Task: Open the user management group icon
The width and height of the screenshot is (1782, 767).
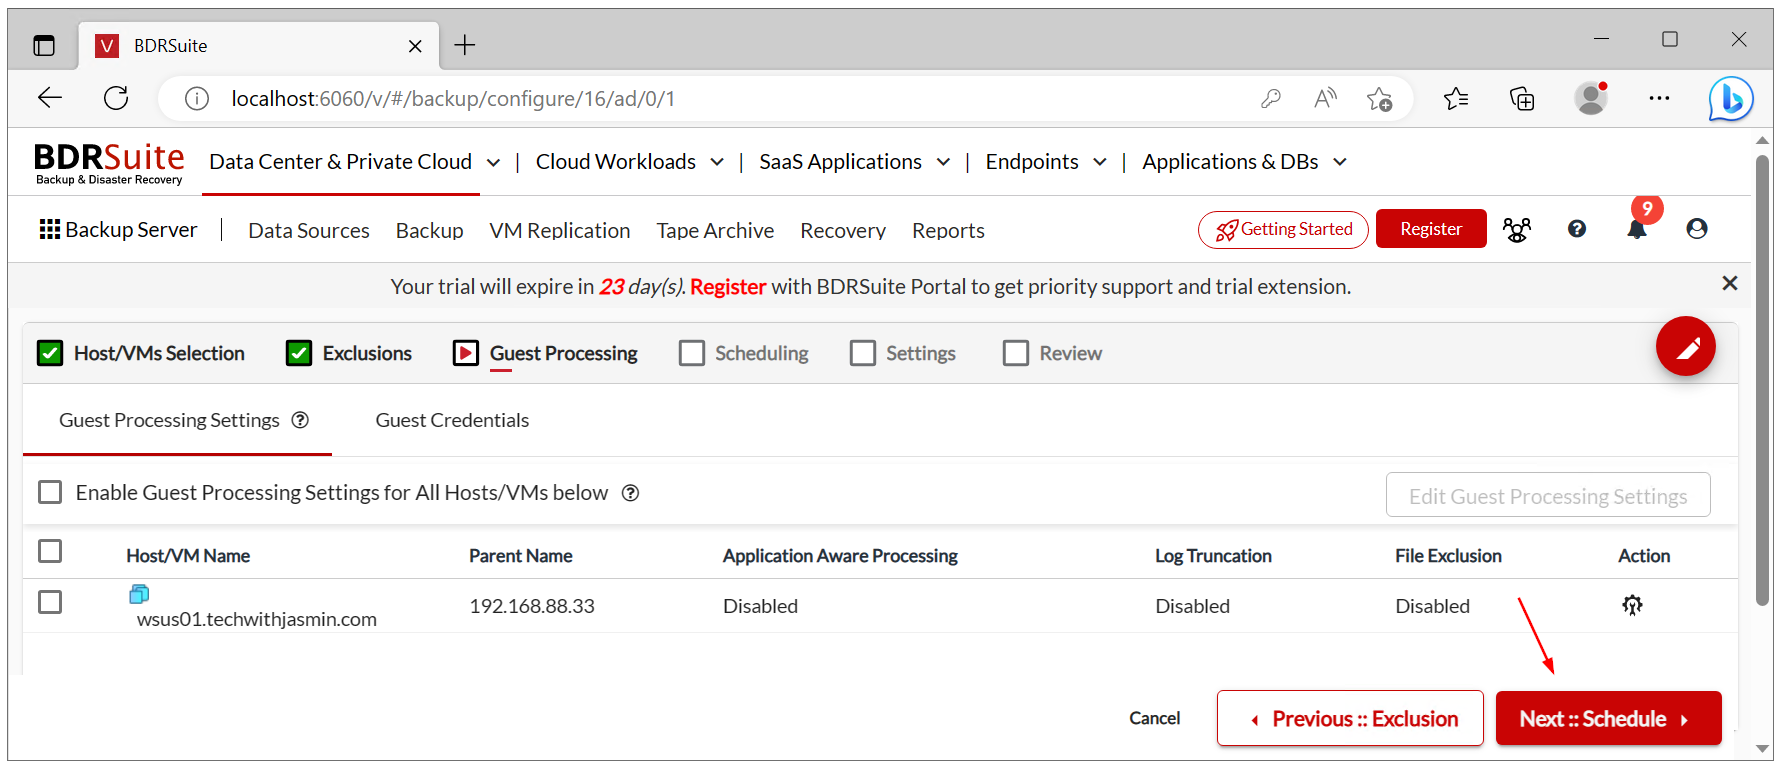Action: point(1517,230)
